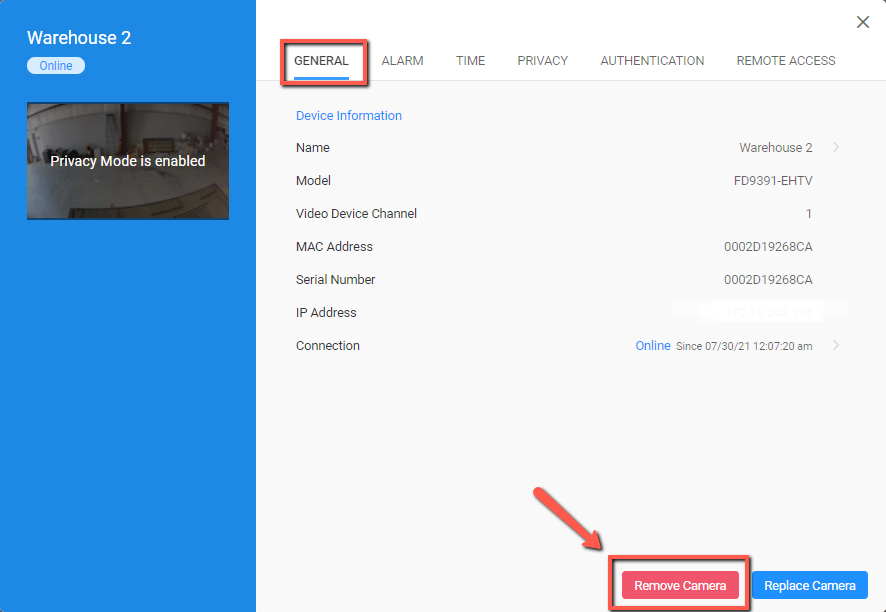Expand the Name row chevron
The image size is (886, 612).
pyautogui.click(x=836, y=147)
